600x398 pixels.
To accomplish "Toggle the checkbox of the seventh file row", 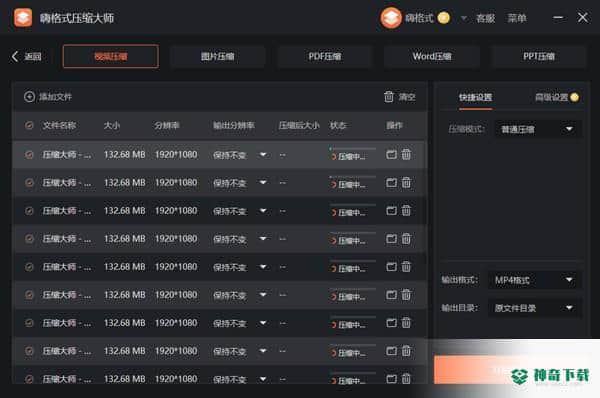I will click(x=29, y=323).
